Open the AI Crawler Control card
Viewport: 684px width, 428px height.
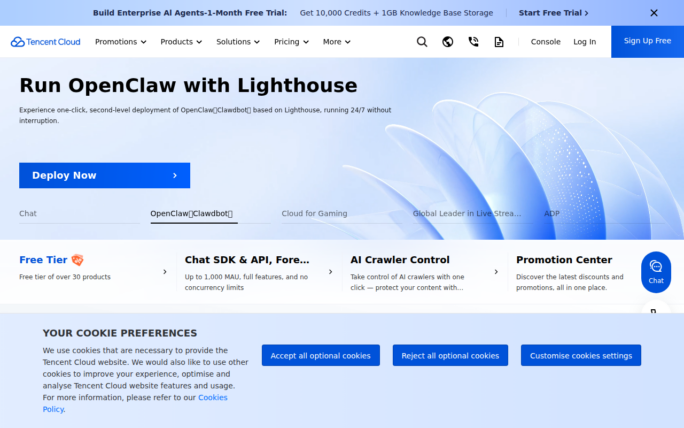(420, 271)
